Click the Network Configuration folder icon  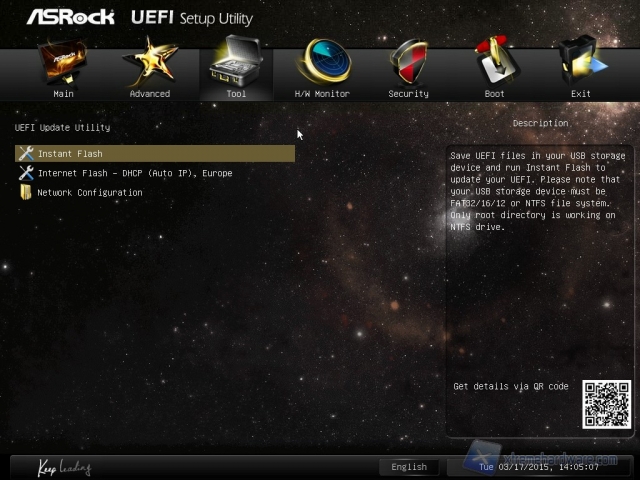pyautogui.click(x=26, y=192)
